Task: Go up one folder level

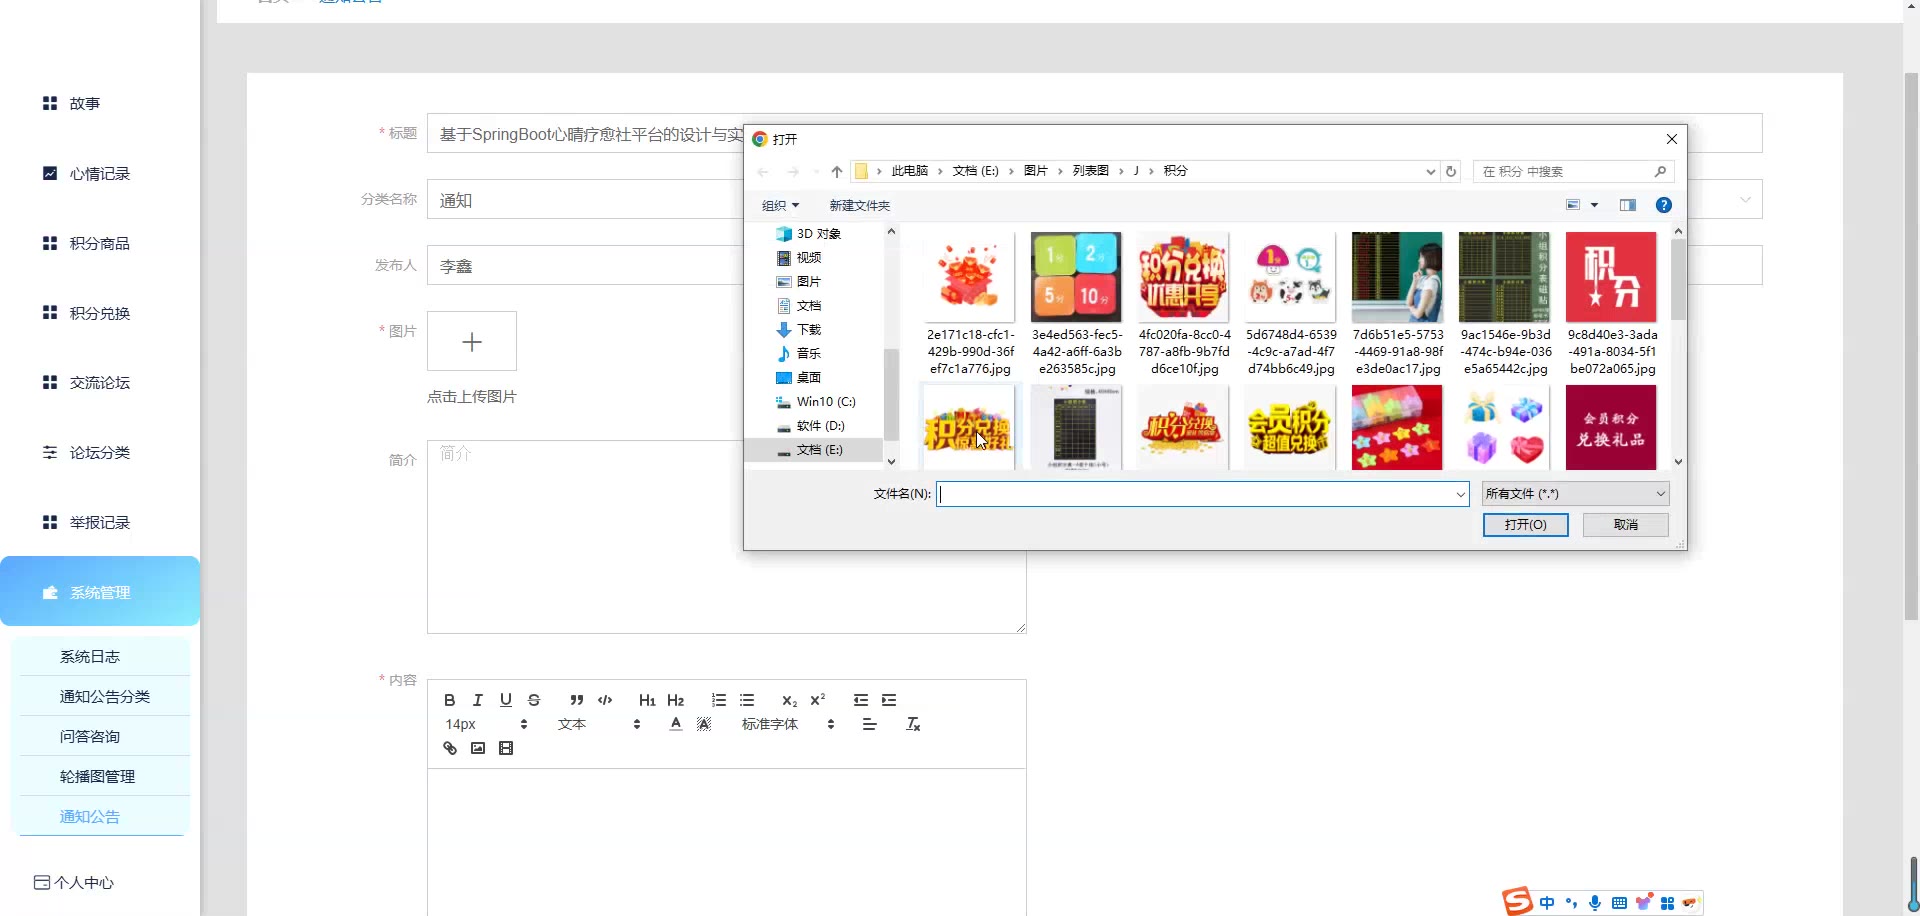Action: click(x=837, y=172)
